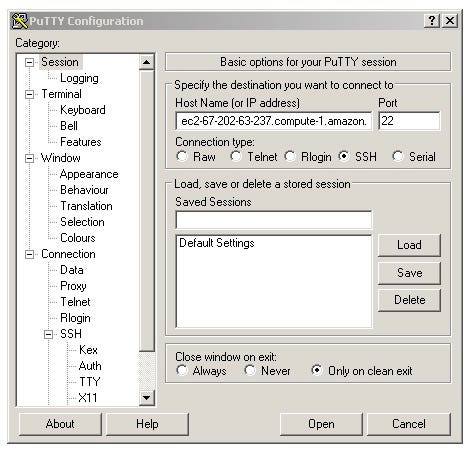Click the Host Name input field
Image resolution: width=473 pixels, height=453 pixels.
(273, 121)
